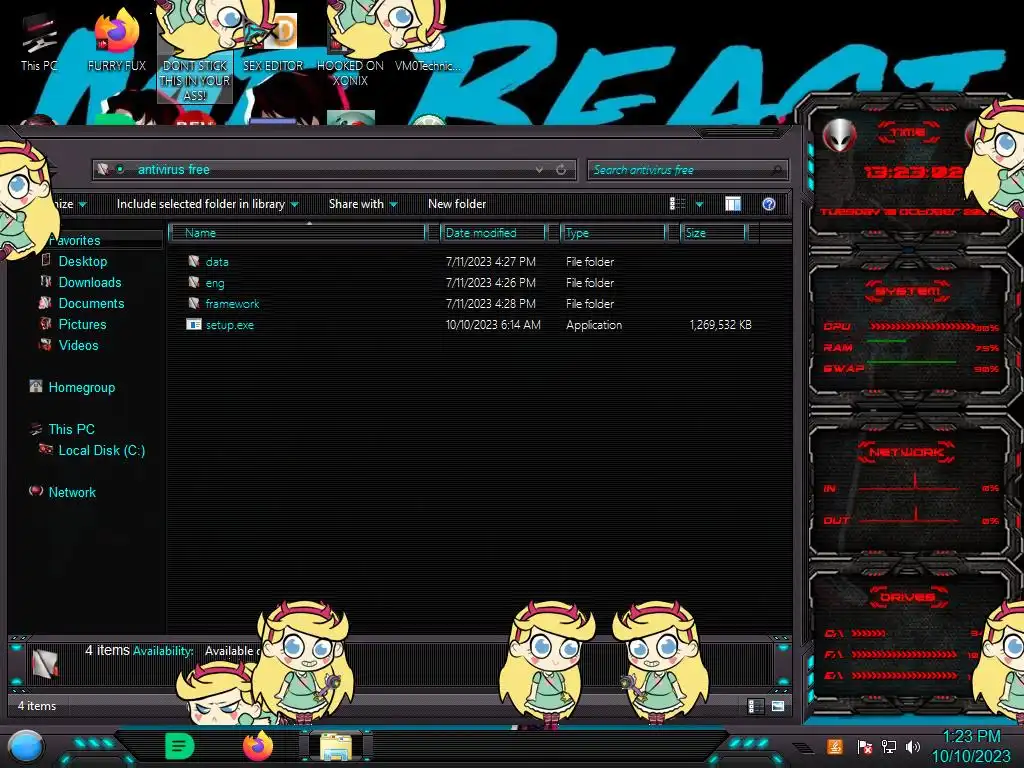
Task: Open Videos in navigation pane
Action: click(78, 345)
